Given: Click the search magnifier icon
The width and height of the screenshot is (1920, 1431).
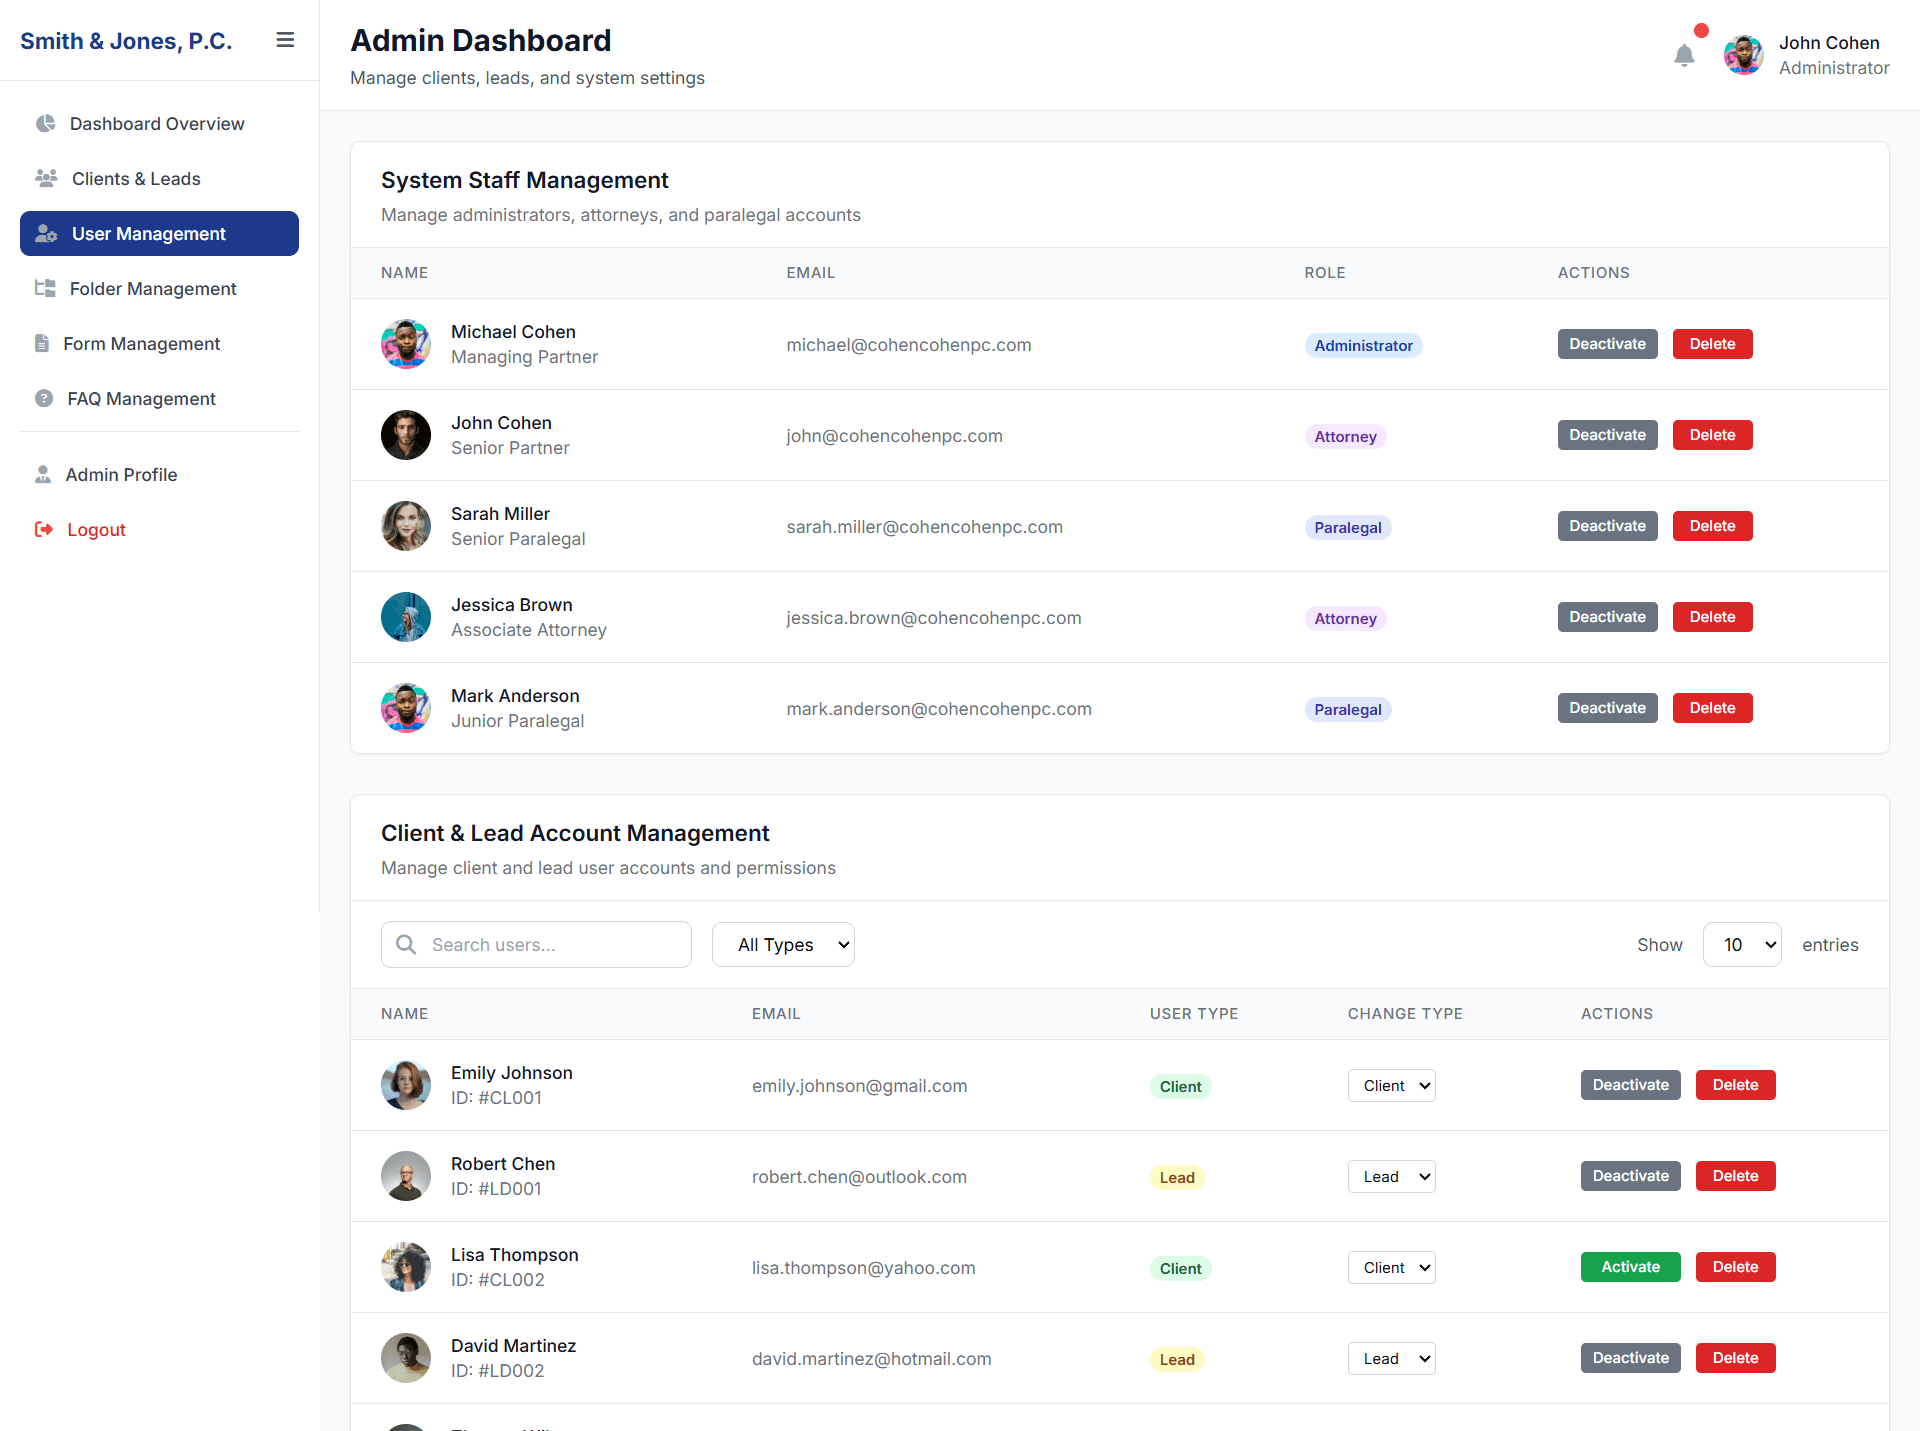Looking at the screenshot, I should pos(406,944).
